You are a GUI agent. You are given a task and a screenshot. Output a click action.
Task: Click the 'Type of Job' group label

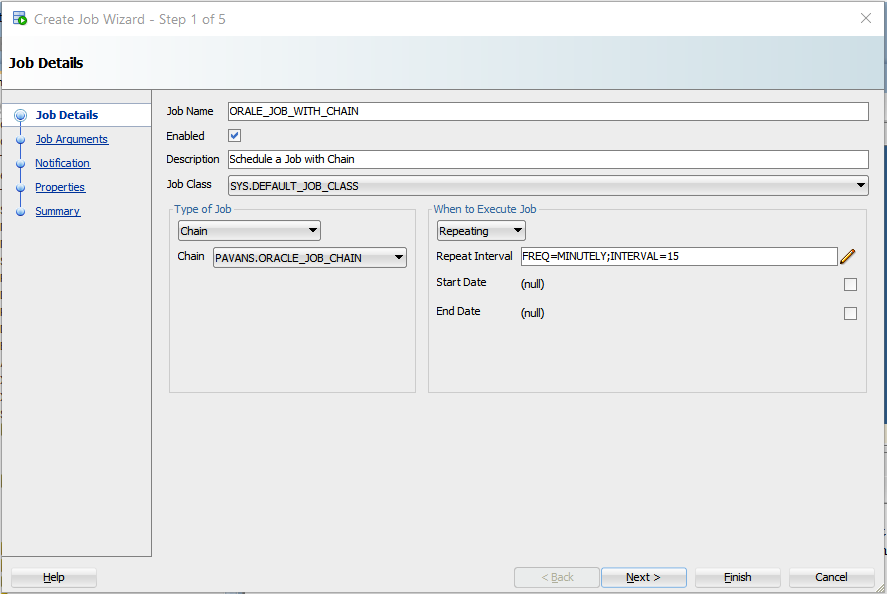point(203,209)
